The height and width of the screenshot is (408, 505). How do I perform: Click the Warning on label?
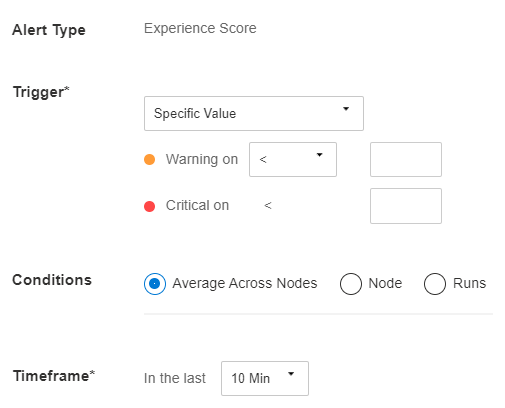[202, 159]
